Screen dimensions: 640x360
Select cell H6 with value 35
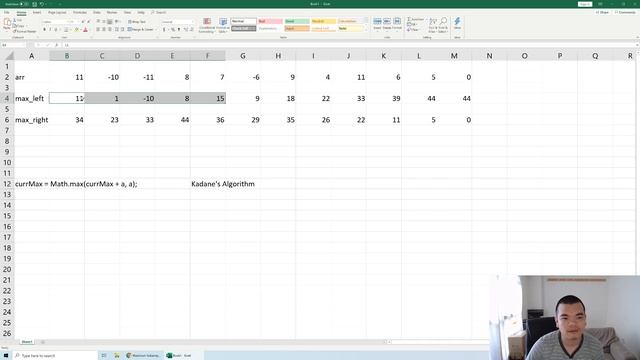(x=278, y=120)
